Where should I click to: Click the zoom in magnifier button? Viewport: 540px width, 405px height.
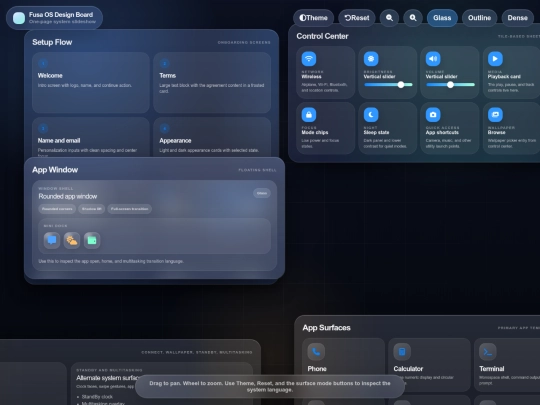[x=413, y=18]
